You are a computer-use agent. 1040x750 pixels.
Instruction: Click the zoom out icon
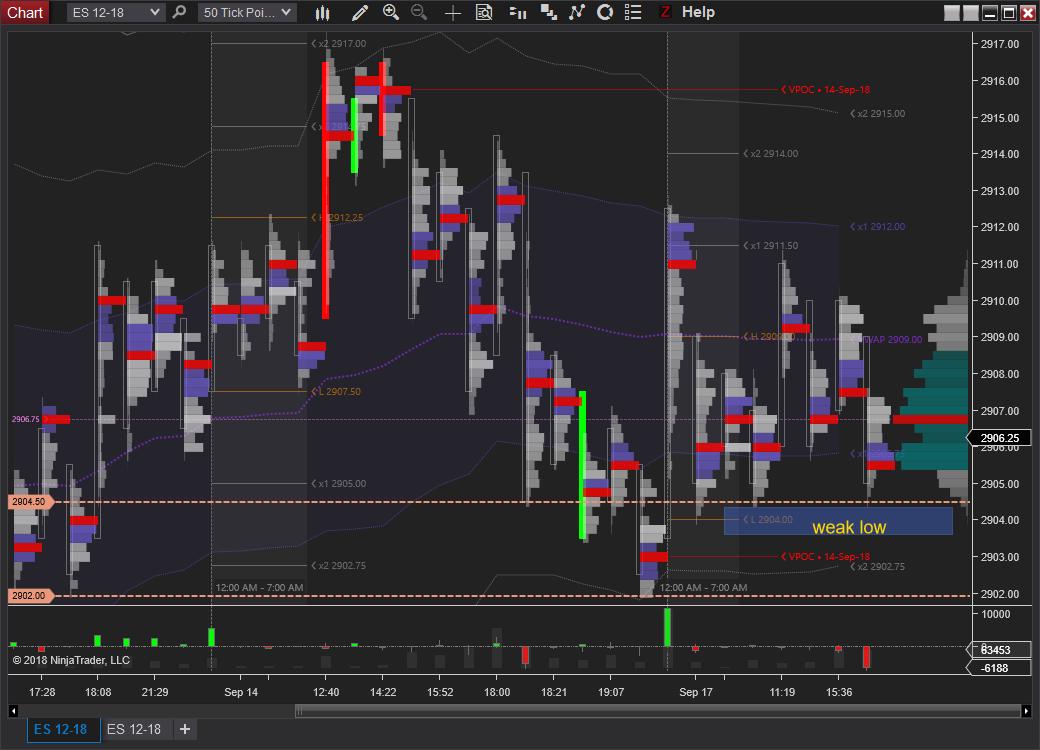[419, 12]
